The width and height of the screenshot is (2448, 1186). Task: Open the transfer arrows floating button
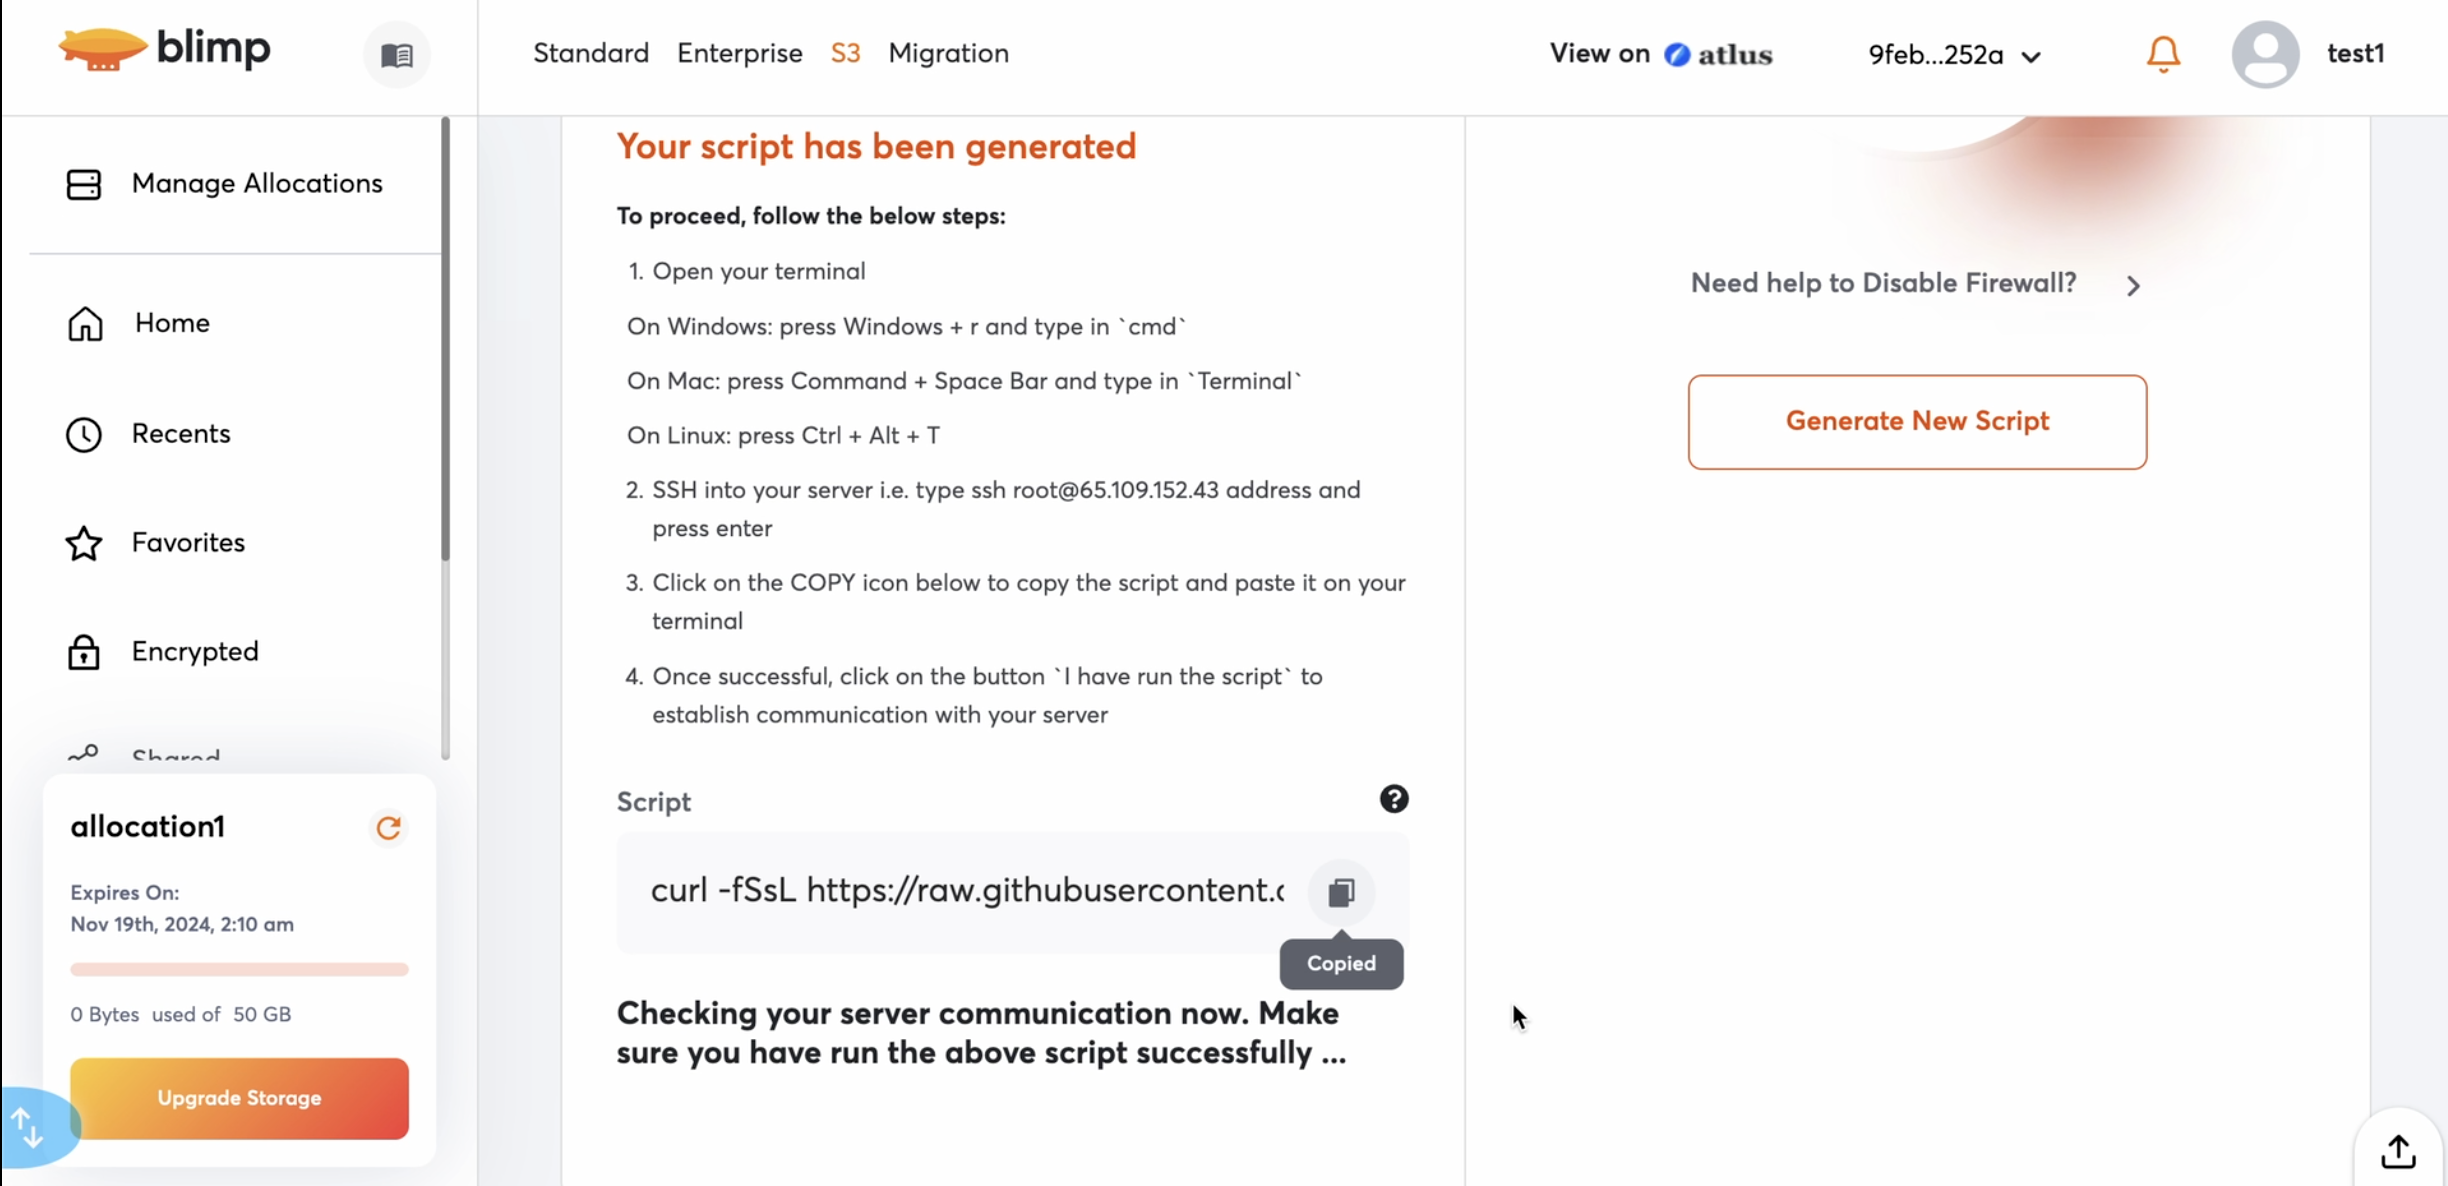pyautogui.click(x=30, y=1127)
